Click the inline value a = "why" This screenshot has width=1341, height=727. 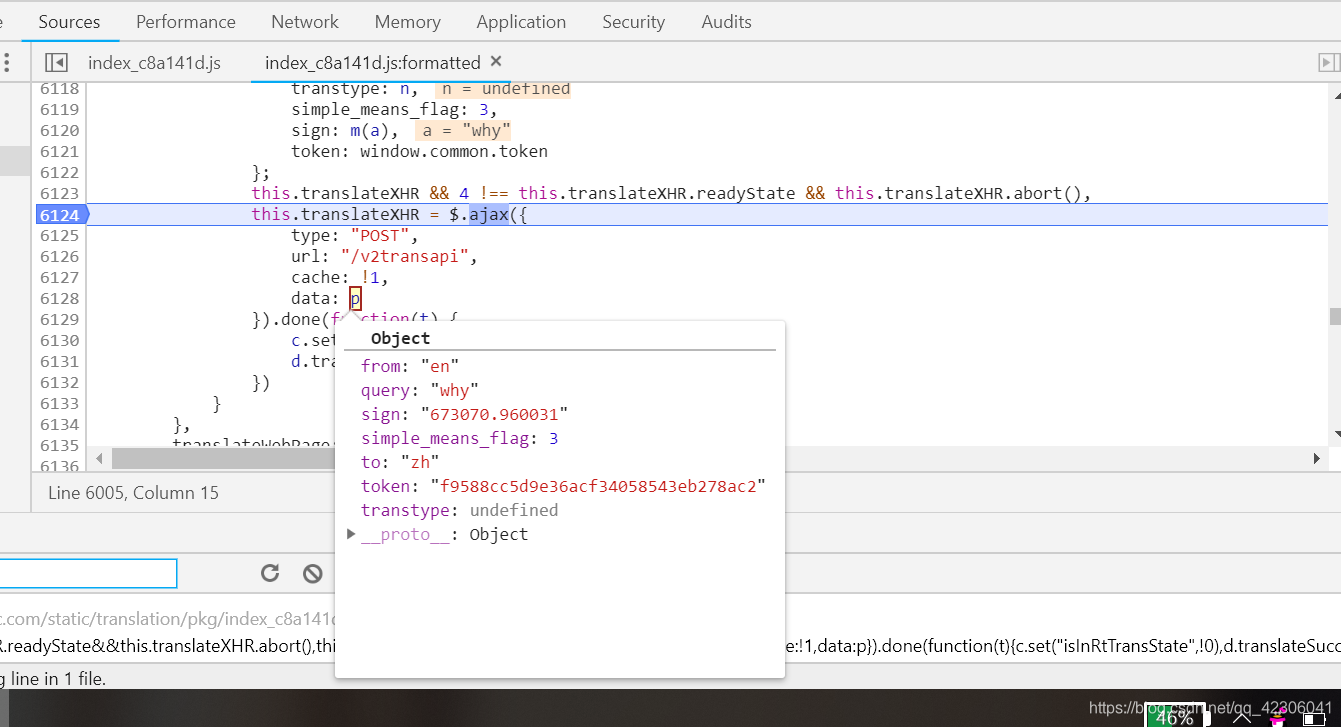464,130
